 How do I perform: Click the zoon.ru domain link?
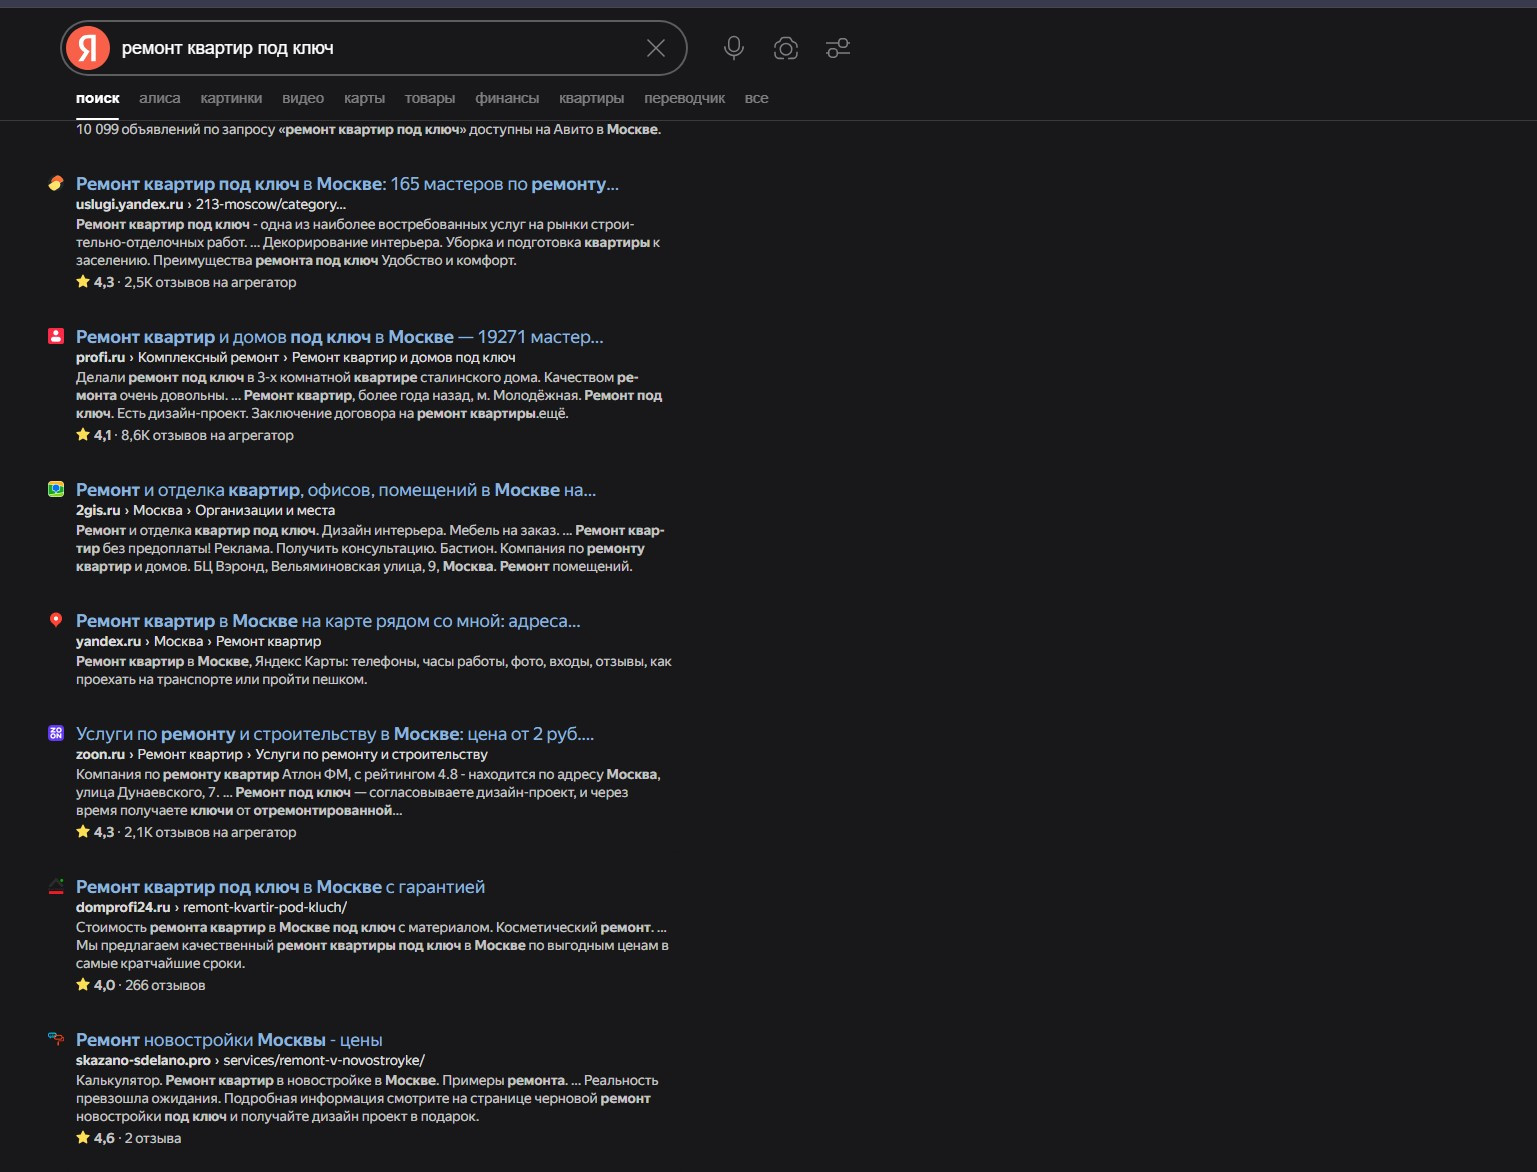point(100,754)
